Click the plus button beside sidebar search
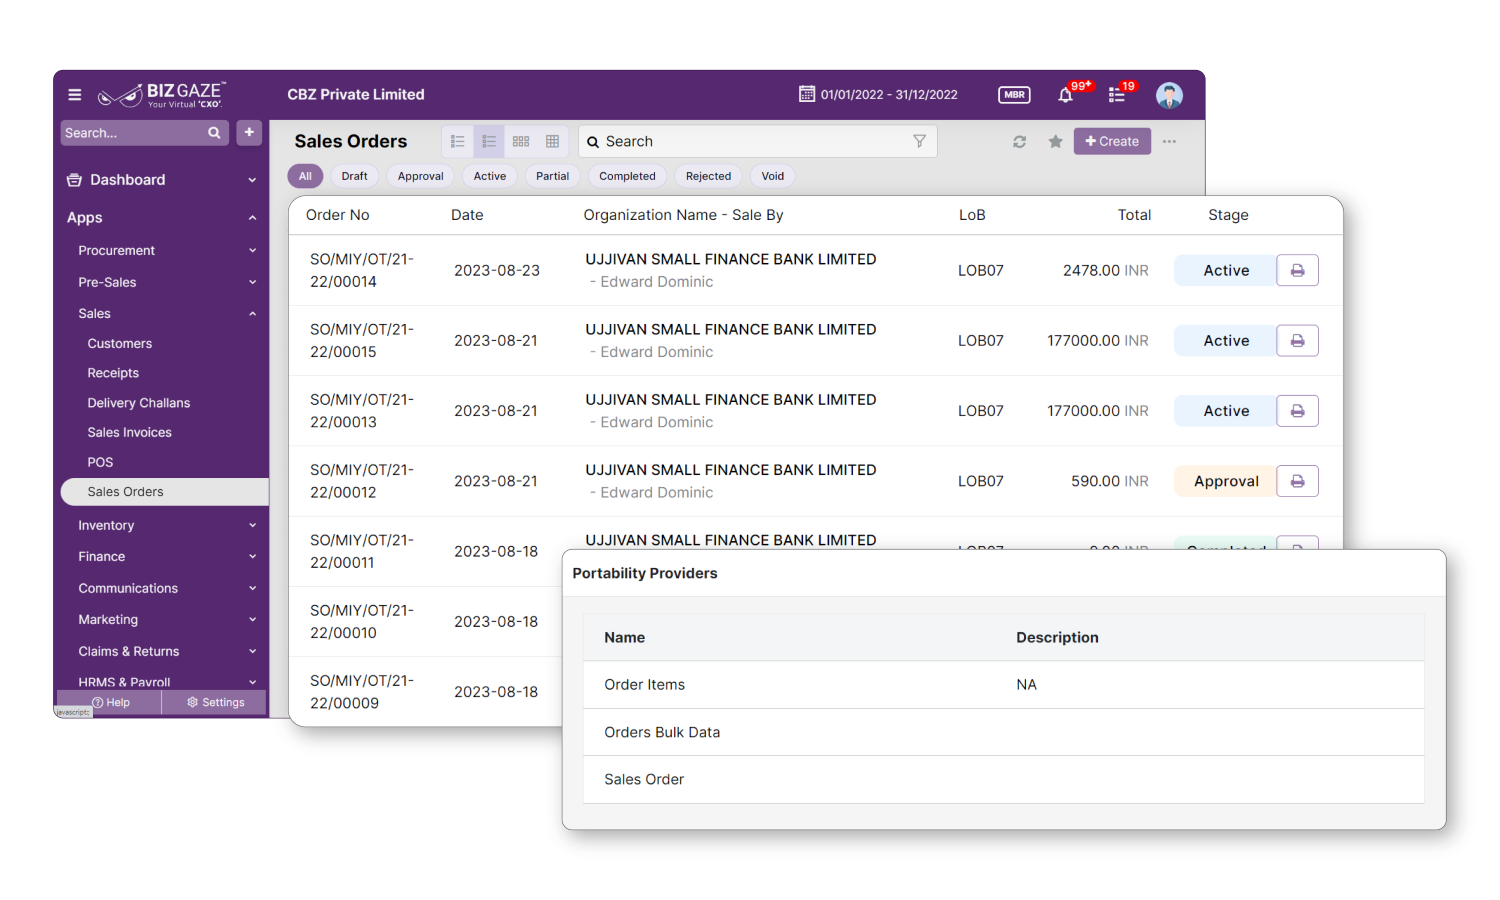The height and width of the screenshot is (900, 1500). pyautogui.click(x=249, y=132)
